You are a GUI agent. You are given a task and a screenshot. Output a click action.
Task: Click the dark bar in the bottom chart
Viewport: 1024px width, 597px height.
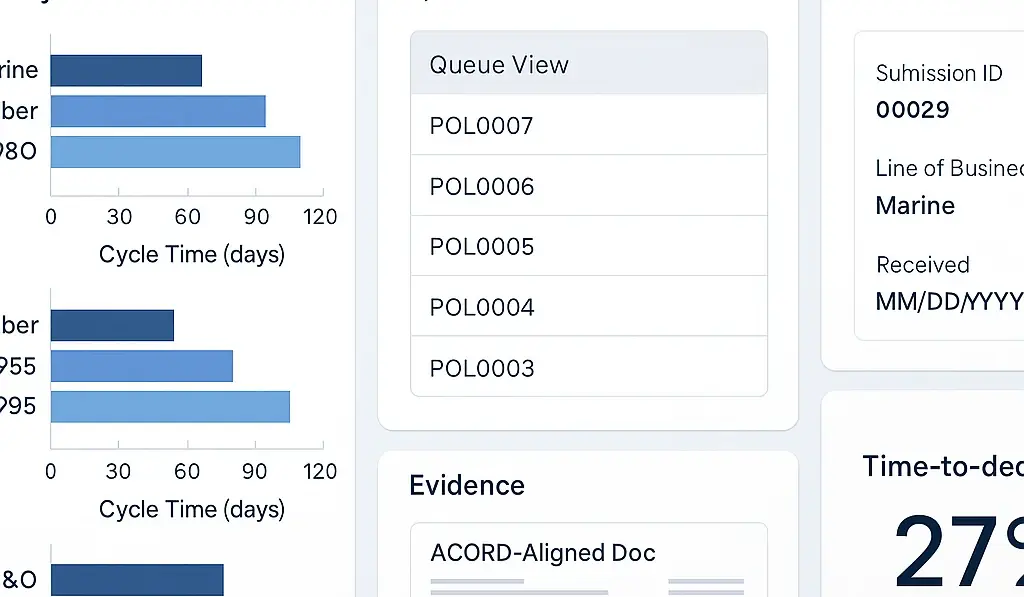[137, 580]
